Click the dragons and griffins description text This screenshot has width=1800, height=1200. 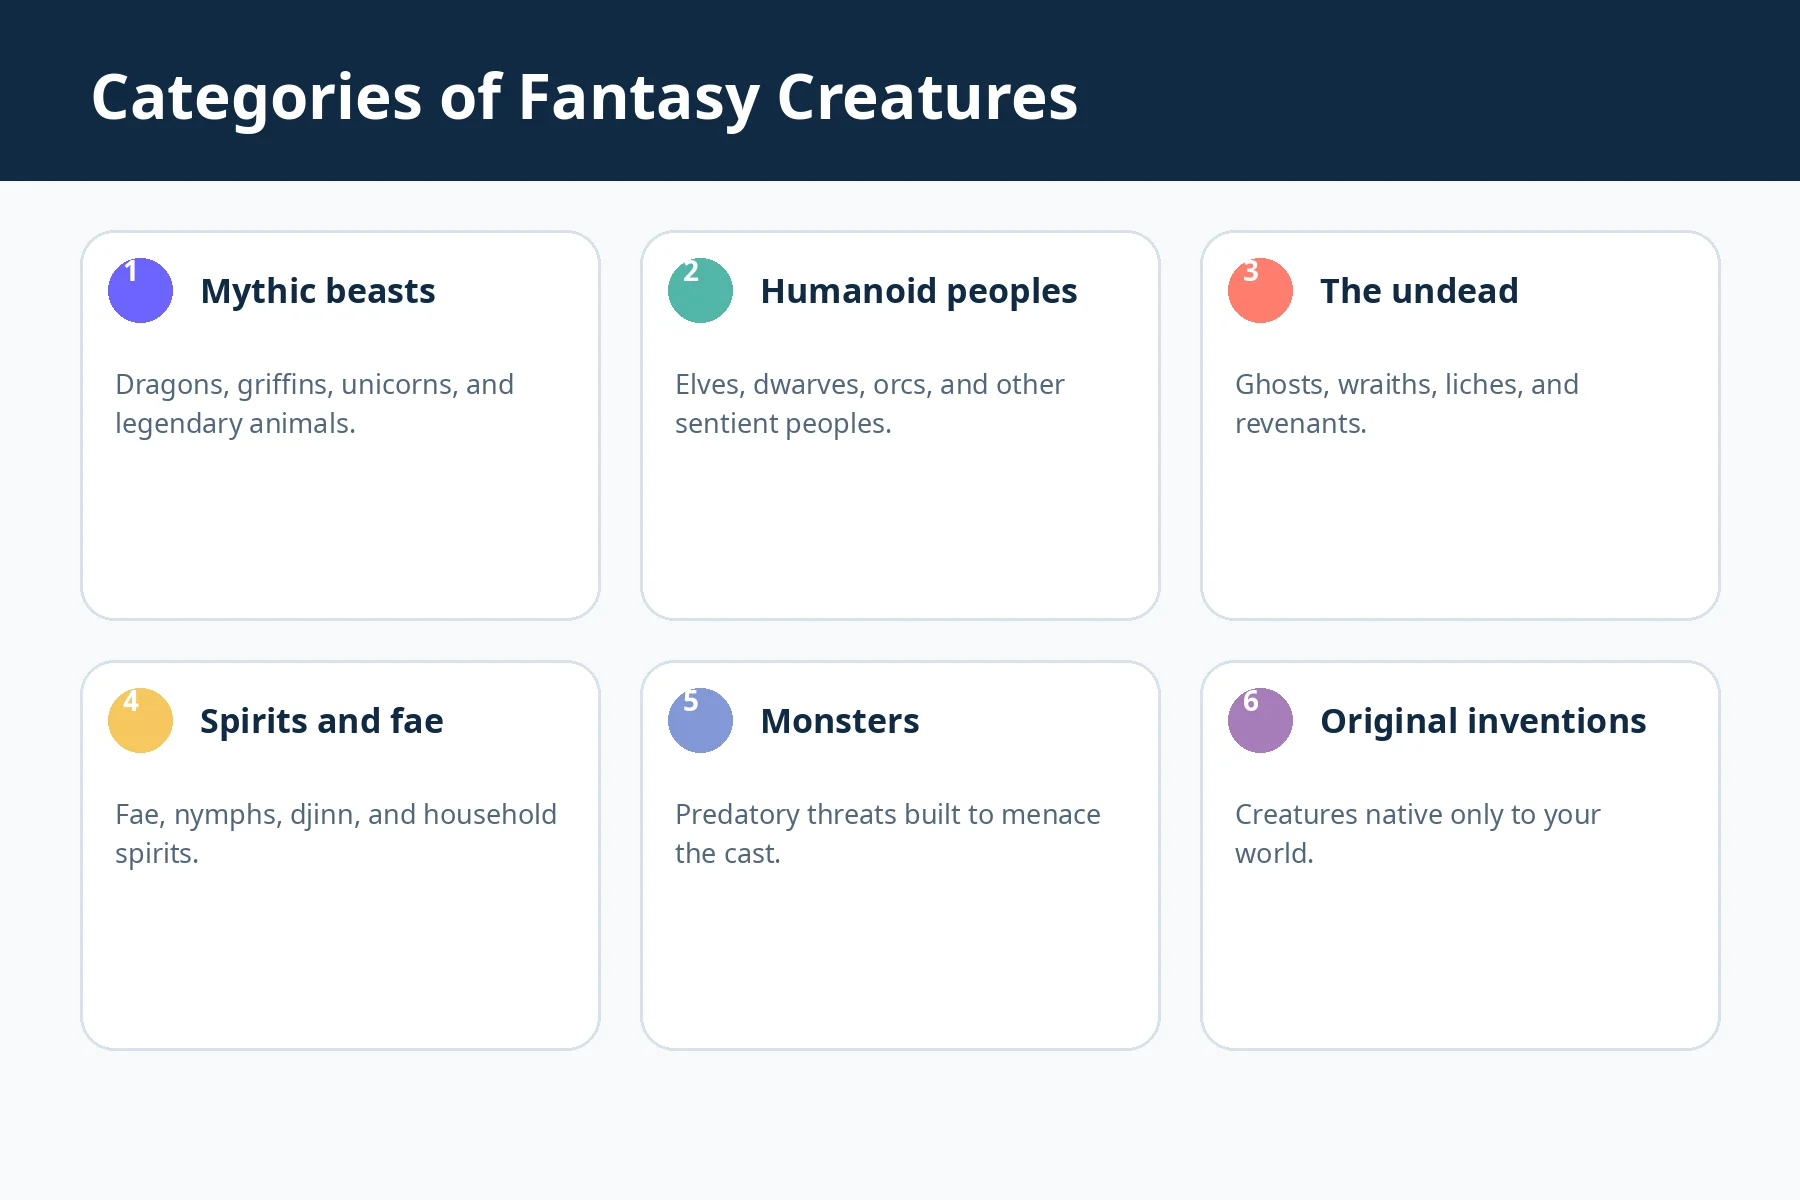tap(315, 404)
